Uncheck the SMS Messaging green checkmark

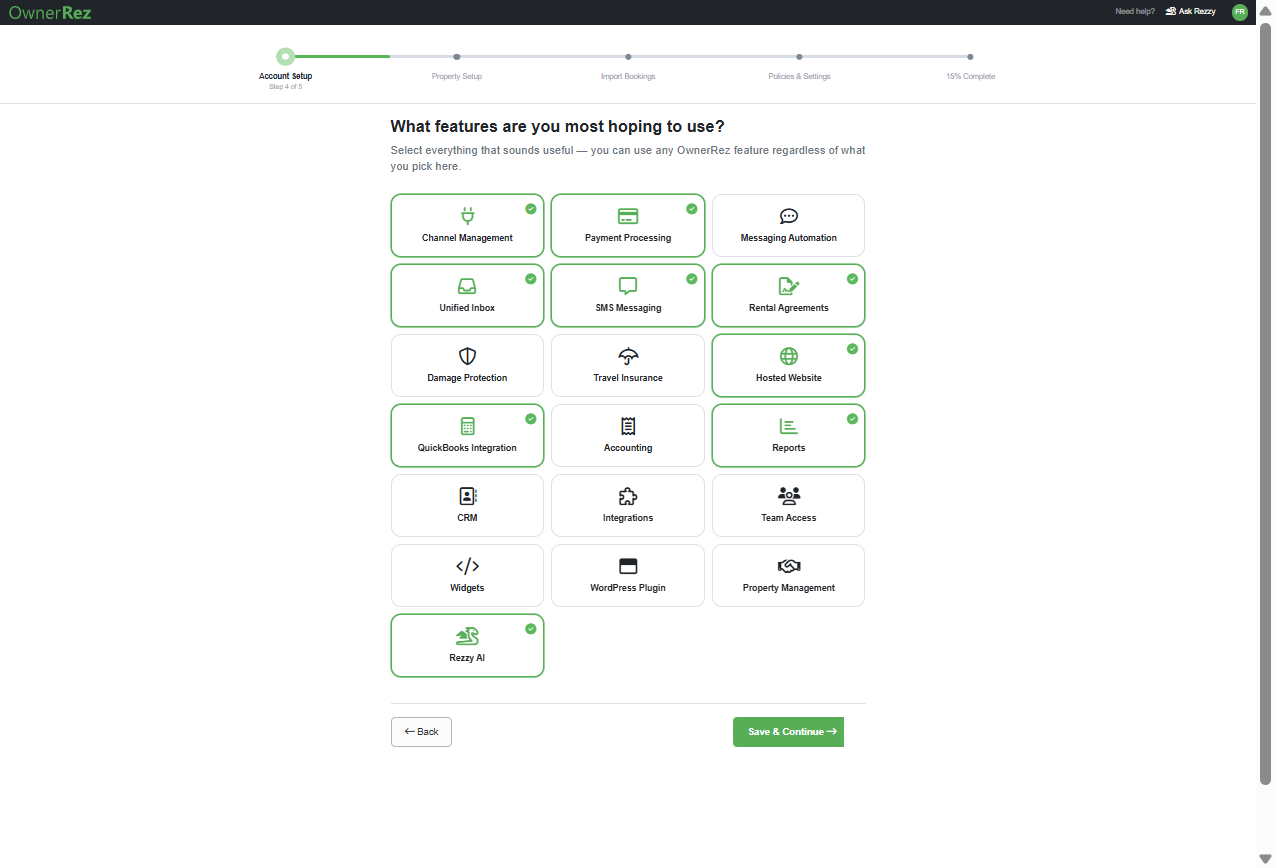[692, 279]
